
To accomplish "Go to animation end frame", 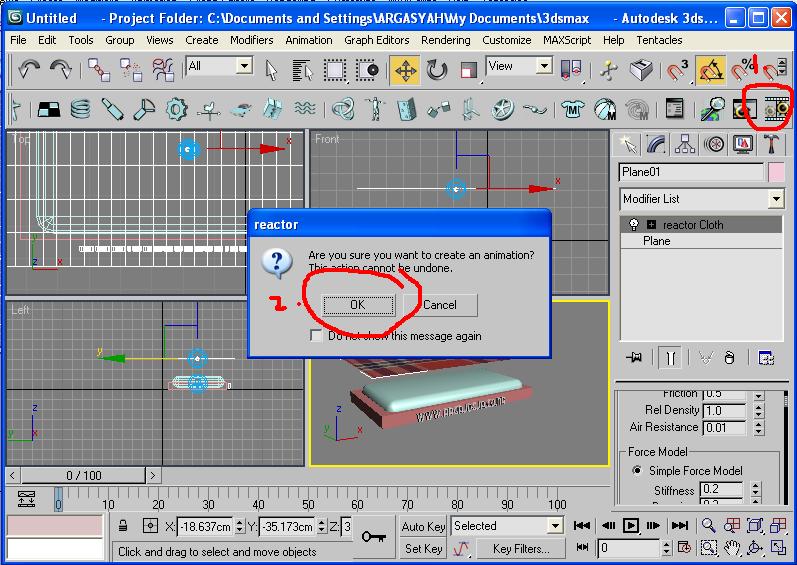I will click(680, 525).
